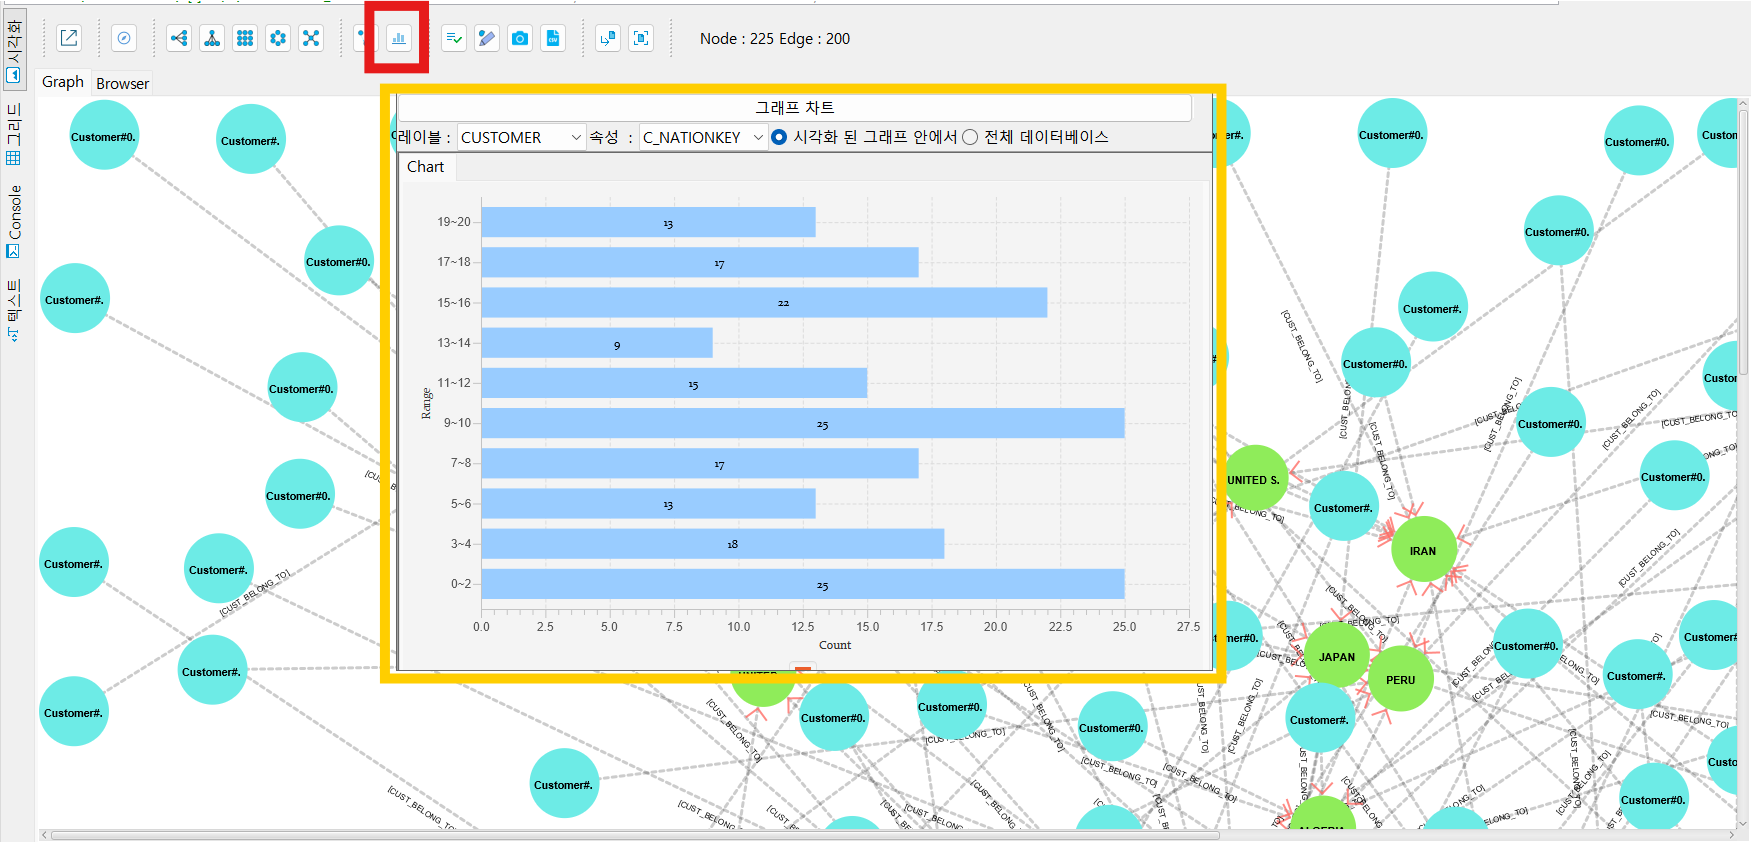Viewport: 1751px width, 842px height.
Task: Click the fit-to-screen toolbar icon
Action: click(641, 38)
